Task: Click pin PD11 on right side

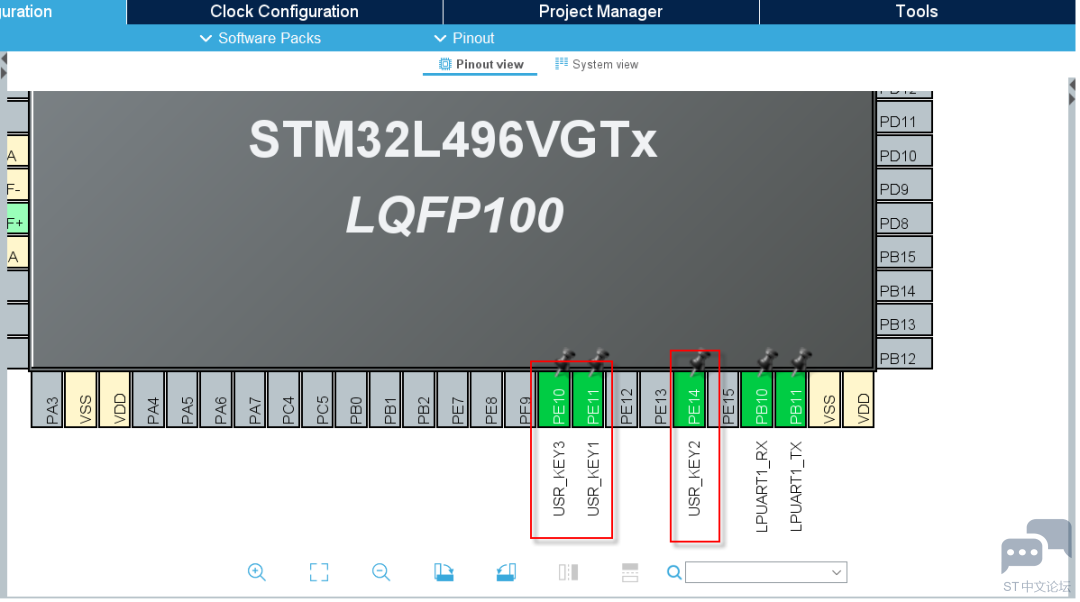Action: pyautogui.click(x=904, y=117)
